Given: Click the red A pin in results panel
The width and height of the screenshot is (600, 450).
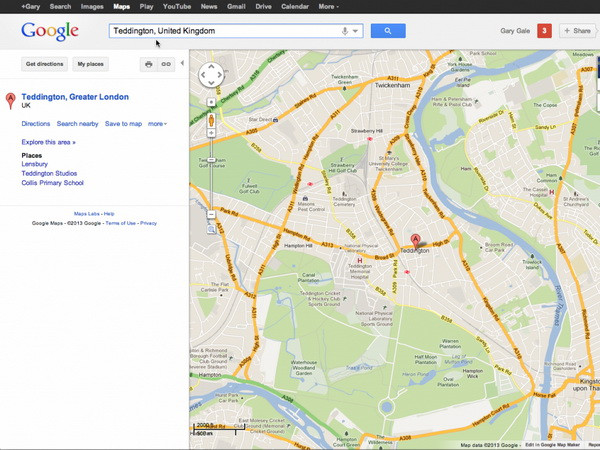Looking at the screenshot, I should 11,101.
